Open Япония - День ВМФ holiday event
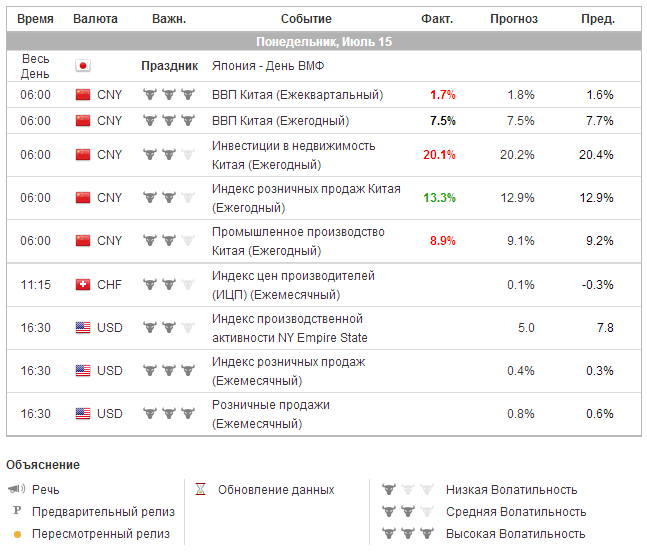 coord(268,66)
